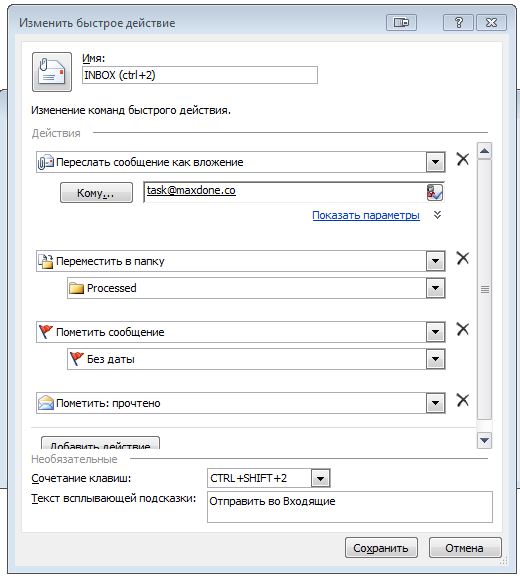
Task: Remove the forward as attachment action
Action: point(463,159)
